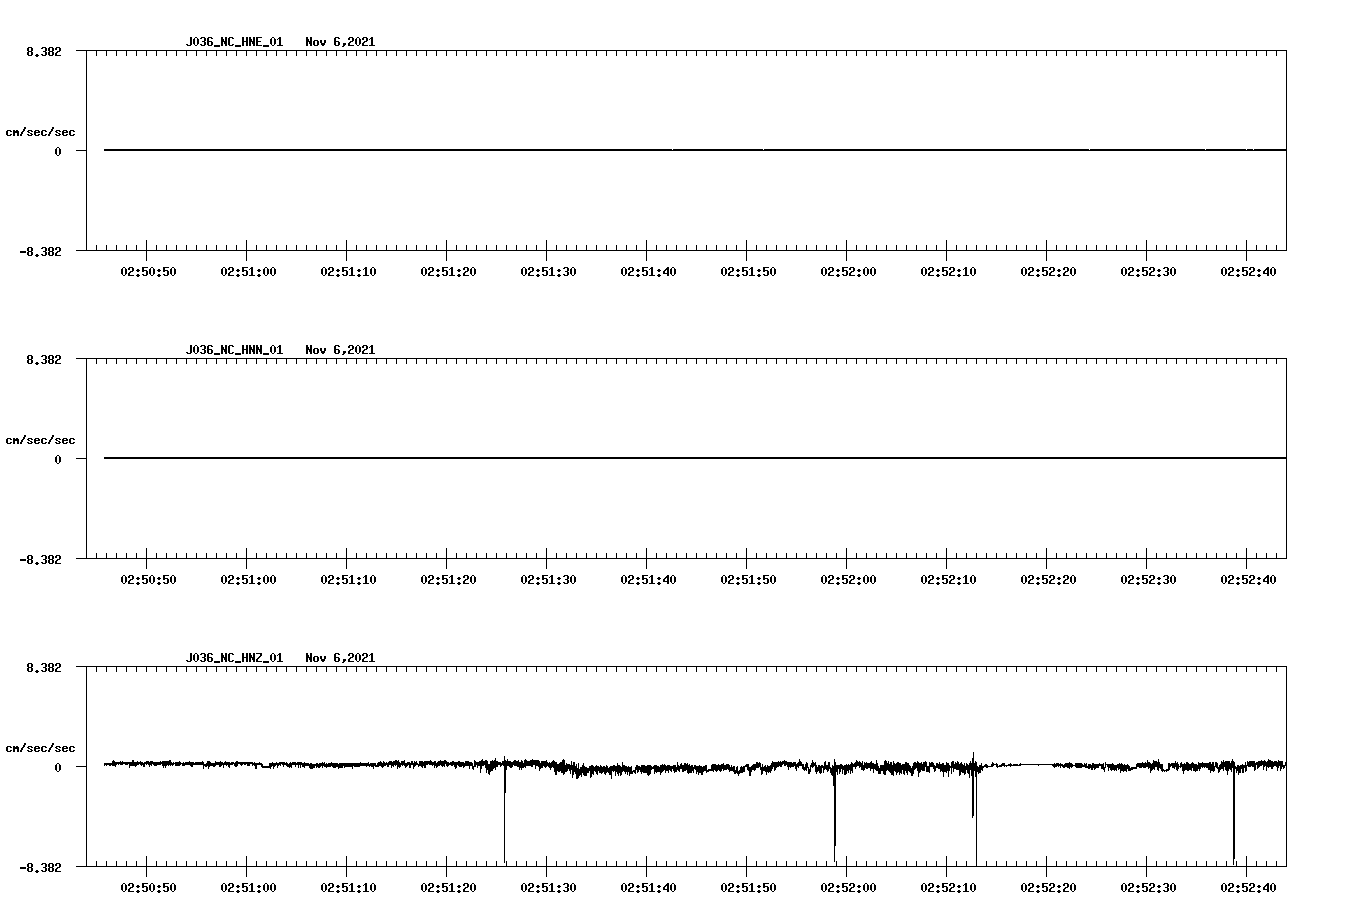Select the 8.382 upper limit on HNZ plot

[x=44, y=667]
